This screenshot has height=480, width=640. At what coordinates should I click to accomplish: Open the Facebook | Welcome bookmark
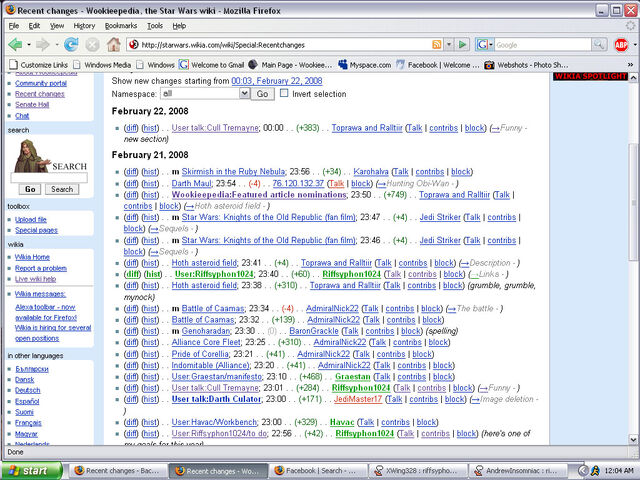pos(438,65)
